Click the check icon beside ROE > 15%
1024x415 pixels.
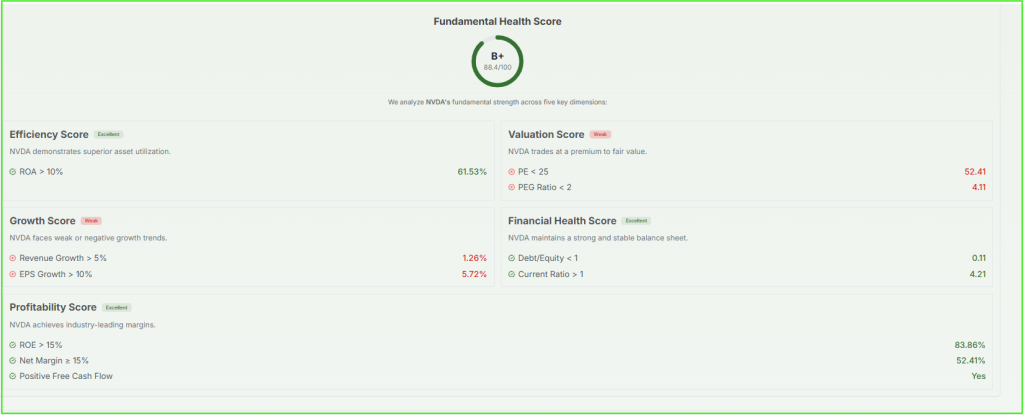tap(13, 345)
